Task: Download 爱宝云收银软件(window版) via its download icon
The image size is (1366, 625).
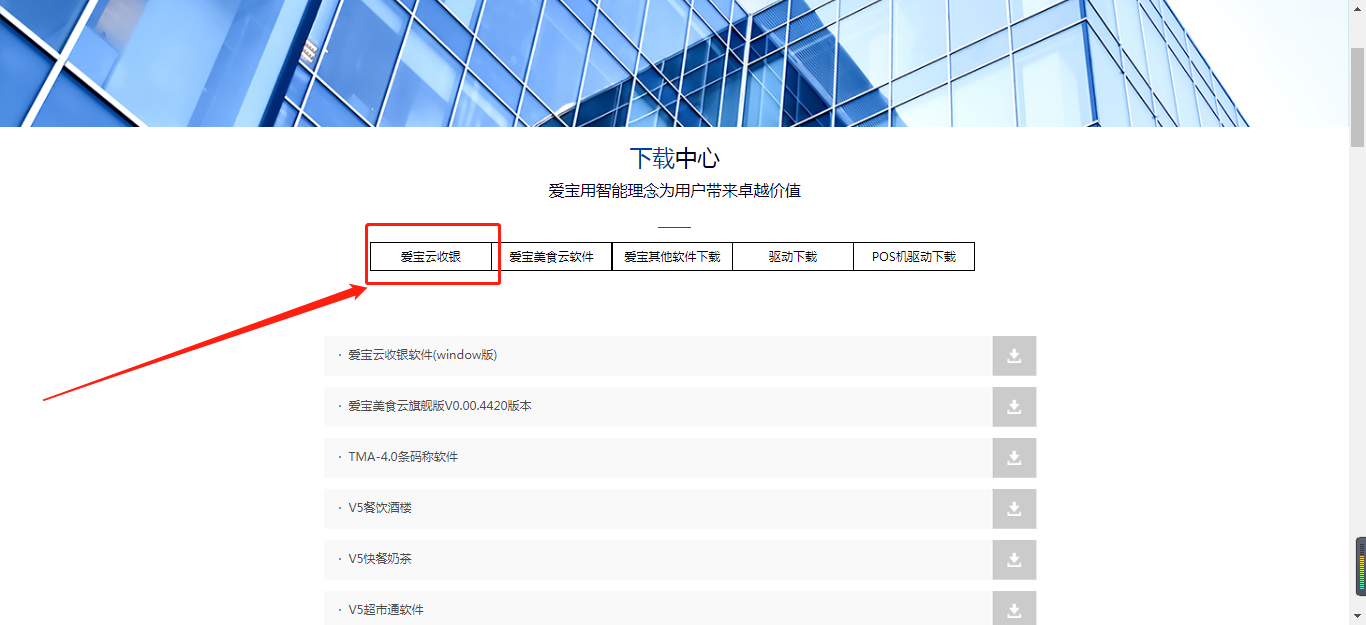Action: (x=1014, y=356)
